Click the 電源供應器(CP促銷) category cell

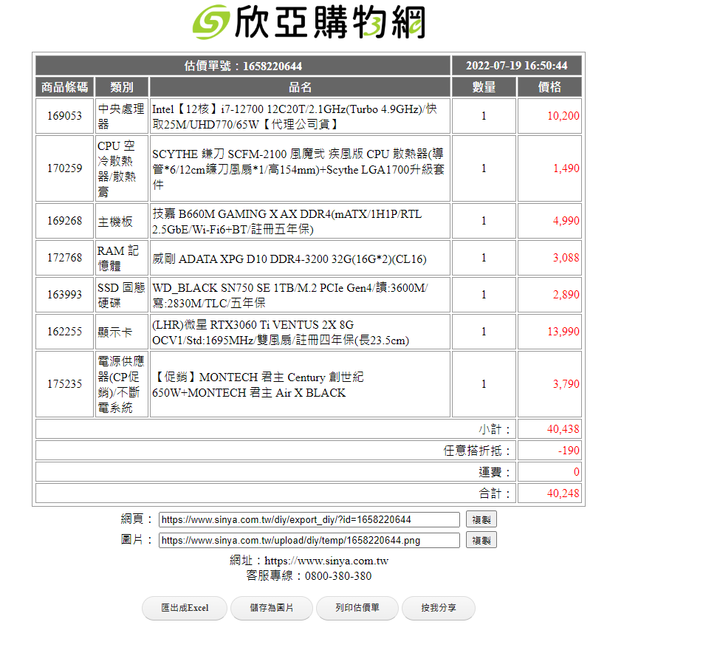click(x=122, y=384)
